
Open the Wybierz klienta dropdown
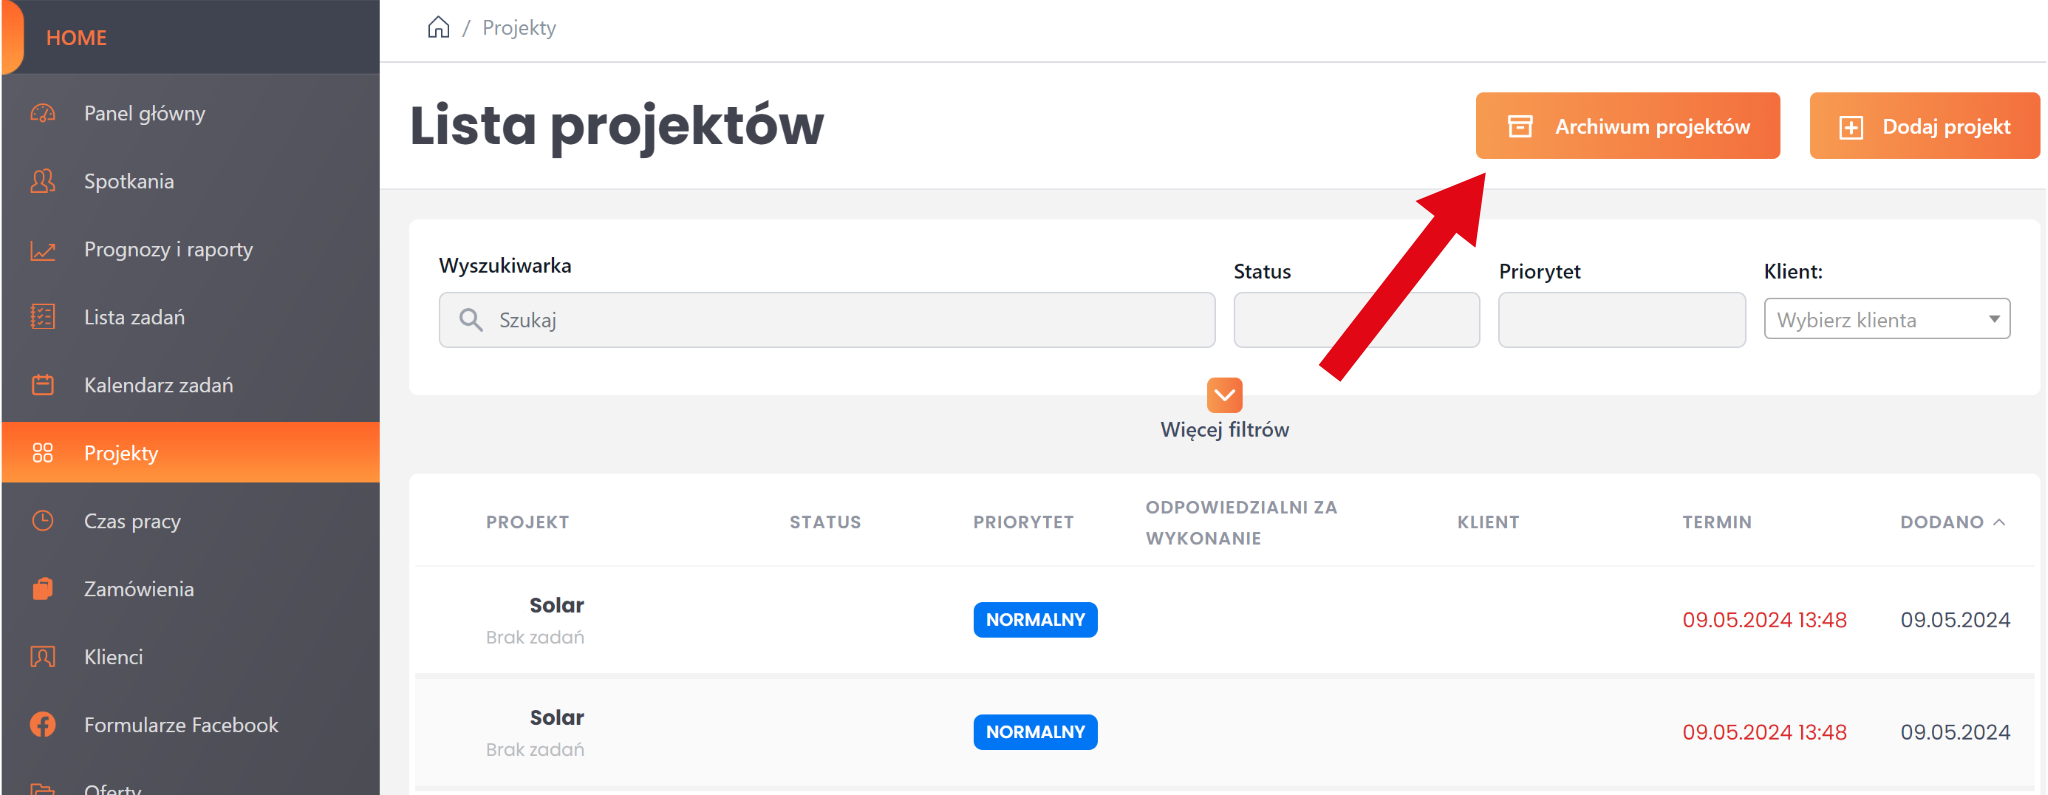1886,319
